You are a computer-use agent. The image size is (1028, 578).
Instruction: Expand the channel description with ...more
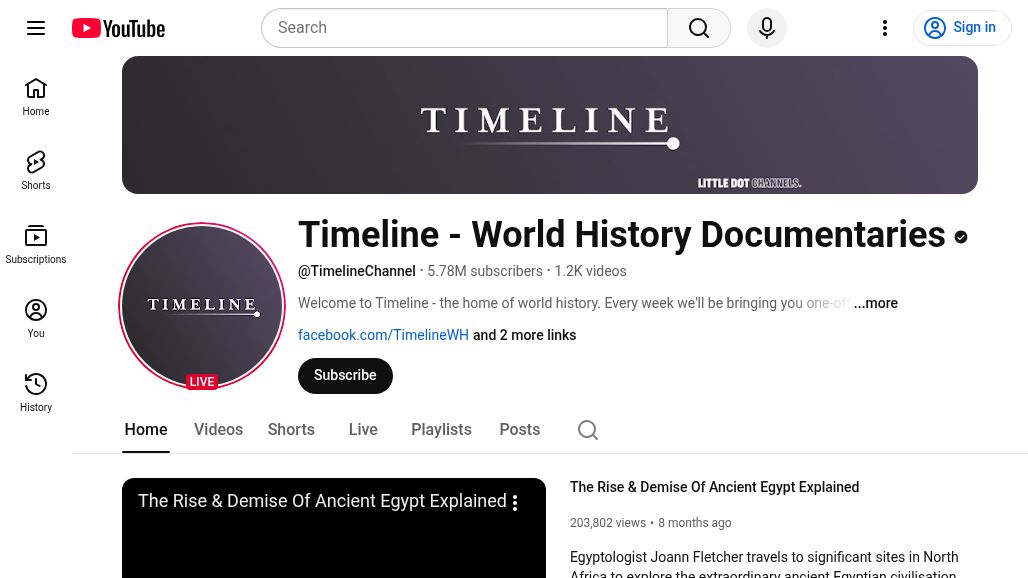point(875,303)
